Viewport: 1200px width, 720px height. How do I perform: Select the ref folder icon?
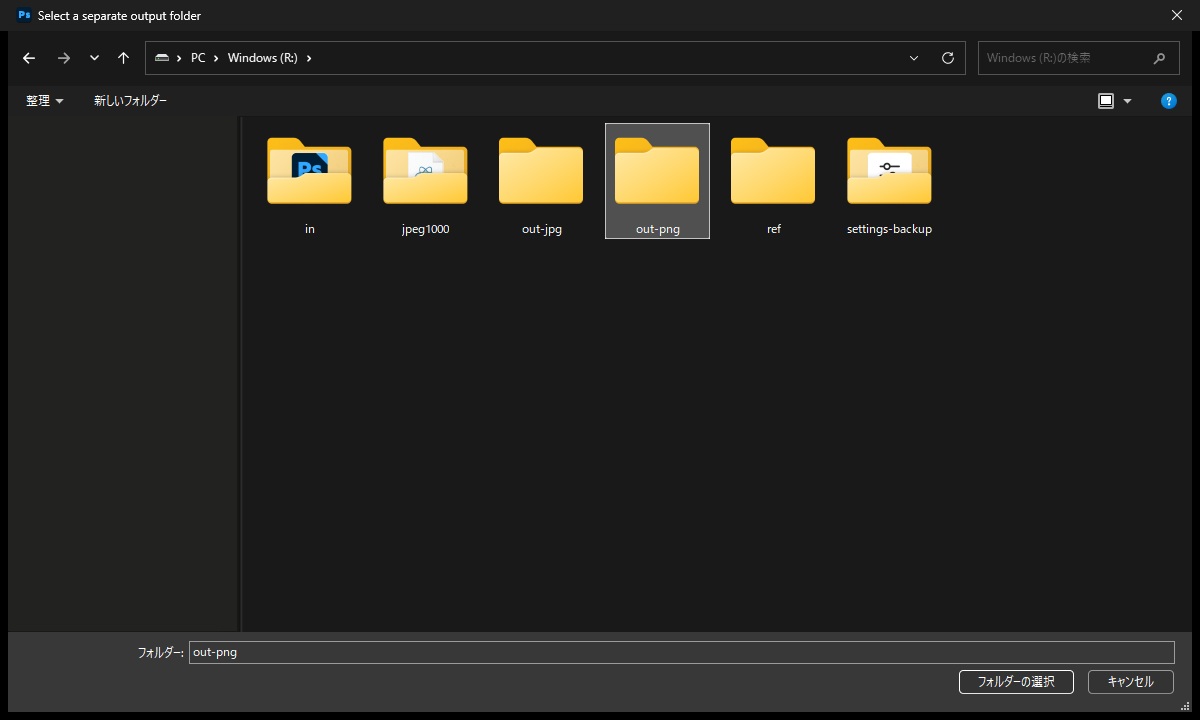tap(773, 171)
